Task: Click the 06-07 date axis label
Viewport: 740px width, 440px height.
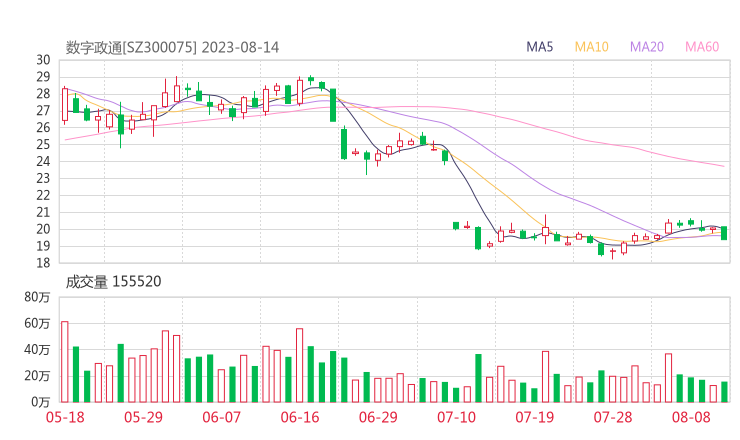Action: click(221, 417)
